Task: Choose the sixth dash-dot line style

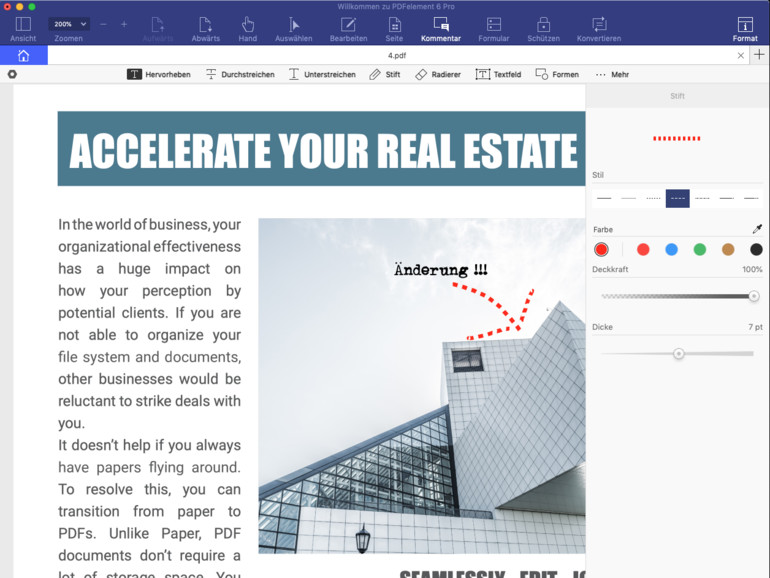Action: pos(727,198)
